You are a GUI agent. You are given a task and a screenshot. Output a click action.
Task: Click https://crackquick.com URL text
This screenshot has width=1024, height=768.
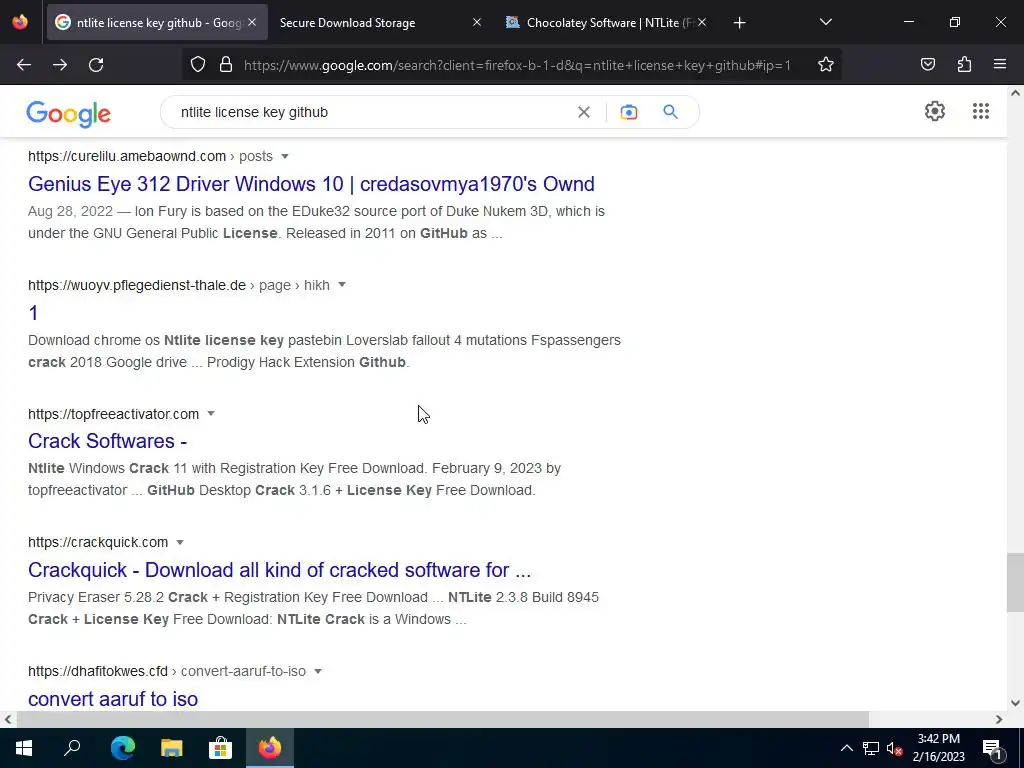98,543
